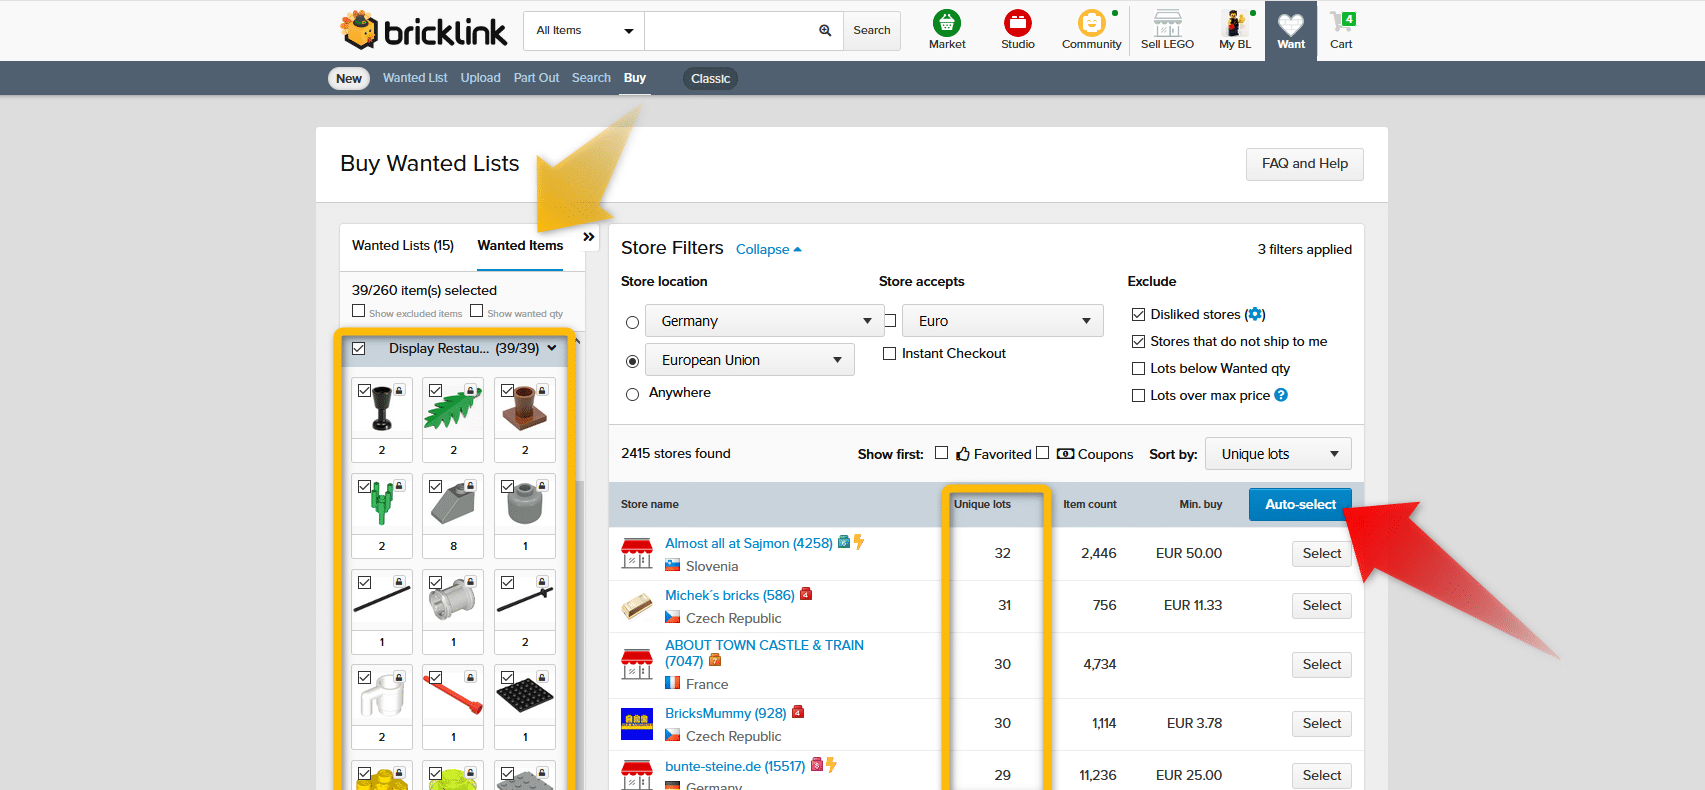Collapse the Store Filters section
The width and height of the screenshot is (1705, 790).
pyautogui.click(x=768, y=250)
